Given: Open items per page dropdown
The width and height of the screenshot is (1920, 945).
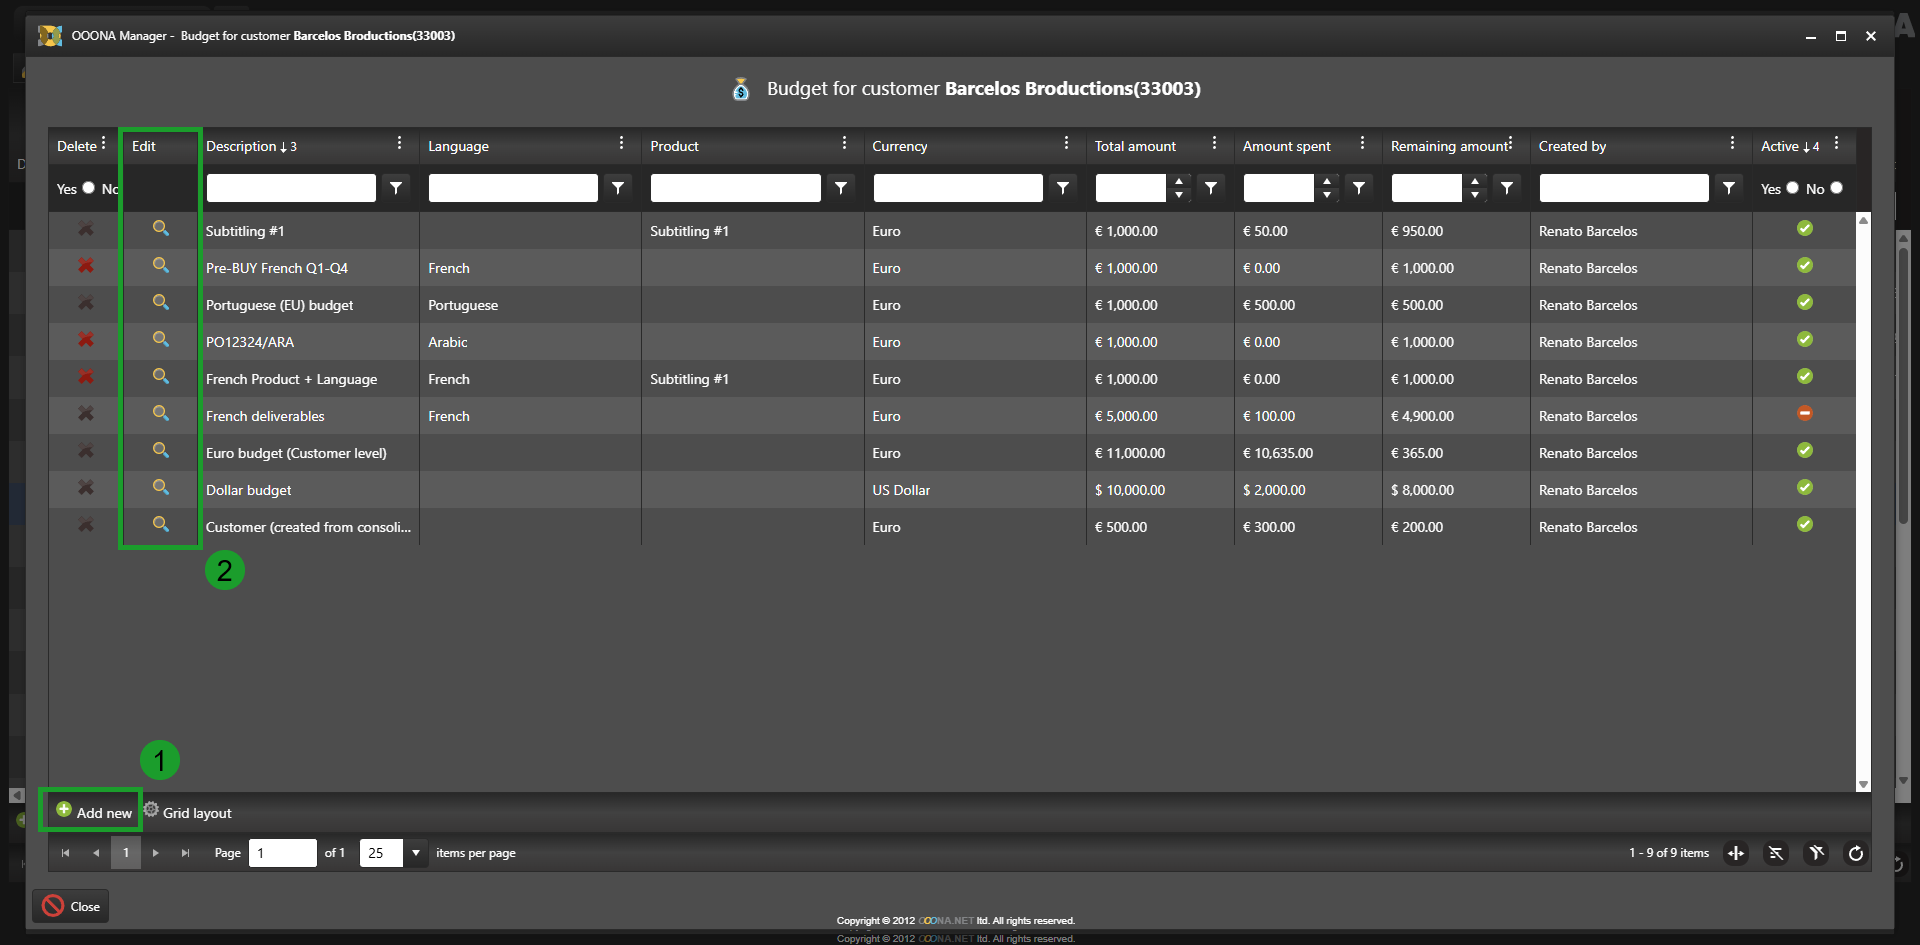Looking at the screenshot, I should (416, 853).
